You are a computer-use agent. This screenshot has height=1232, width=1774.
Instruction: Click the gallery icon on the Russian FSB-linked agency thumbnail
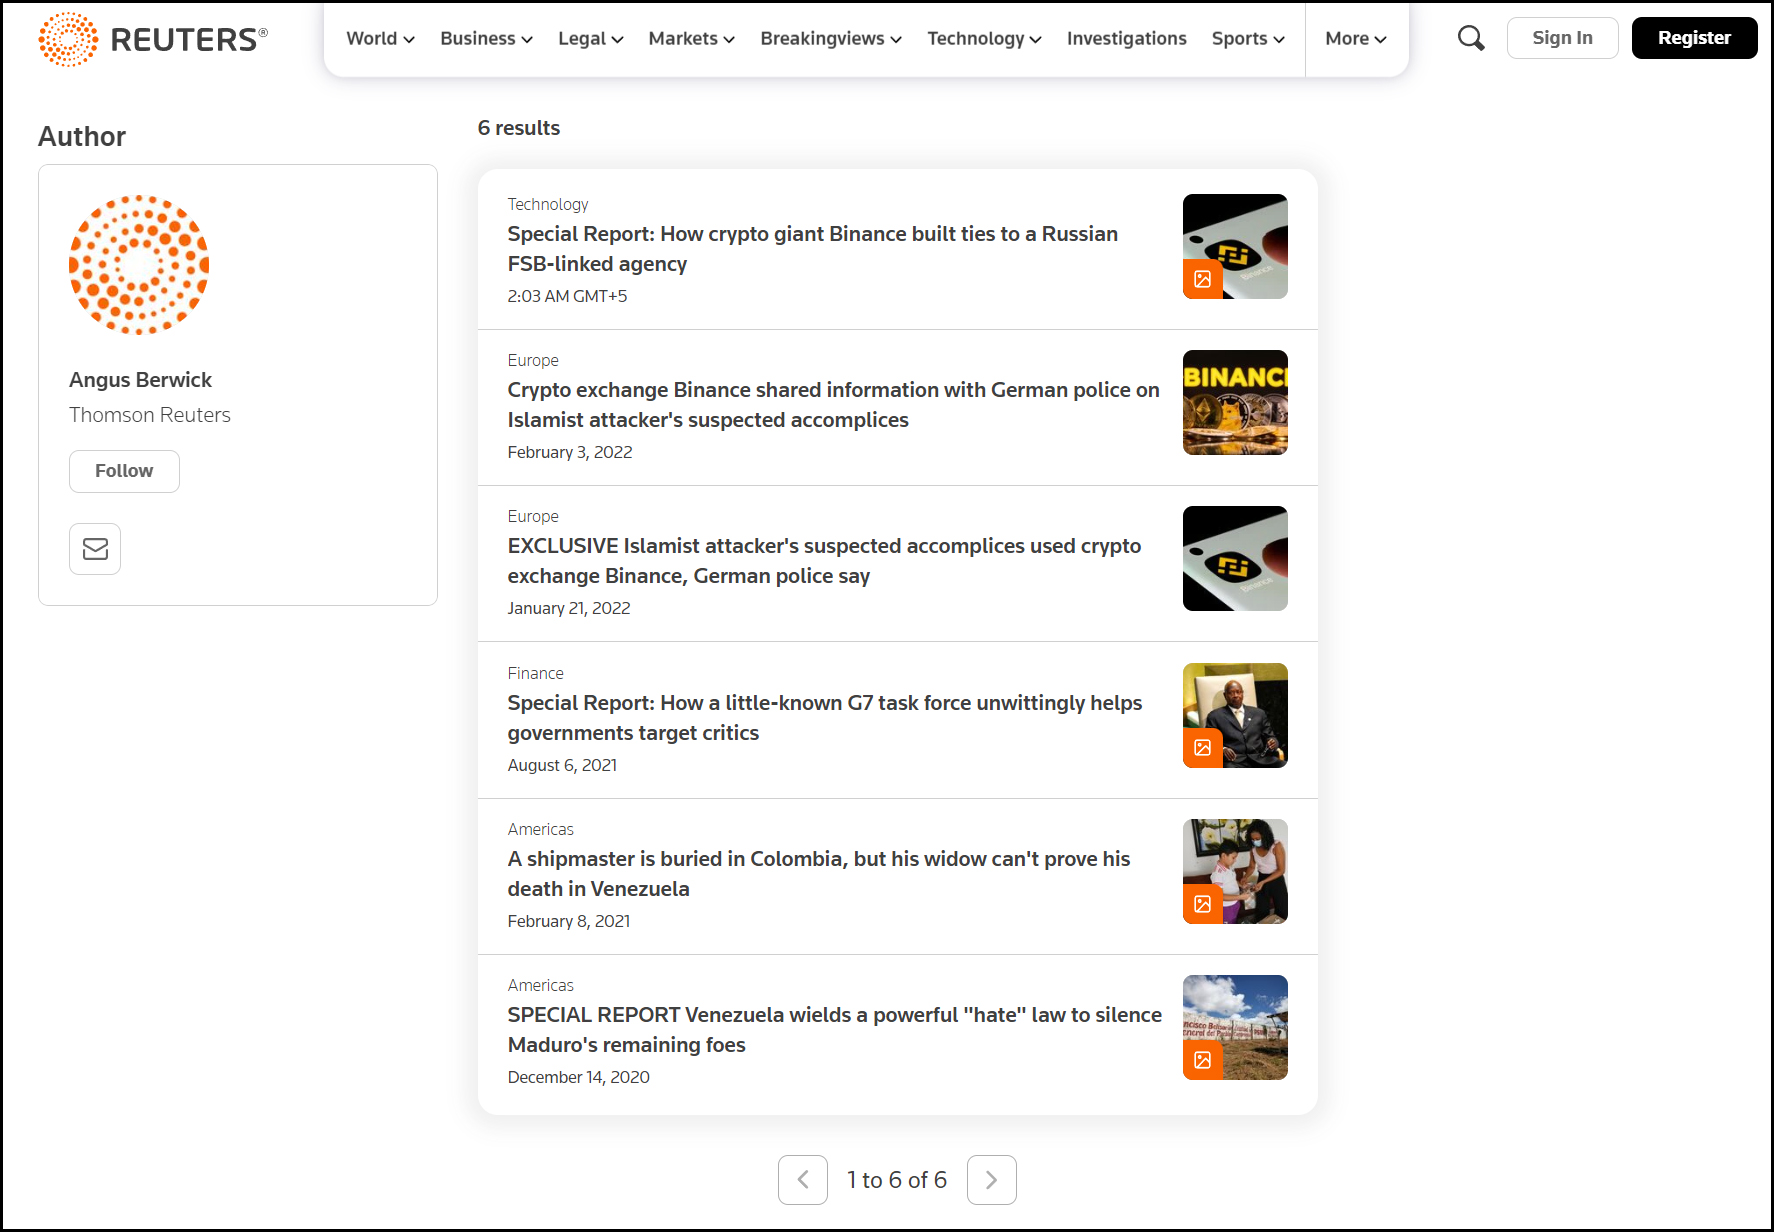1203,279
